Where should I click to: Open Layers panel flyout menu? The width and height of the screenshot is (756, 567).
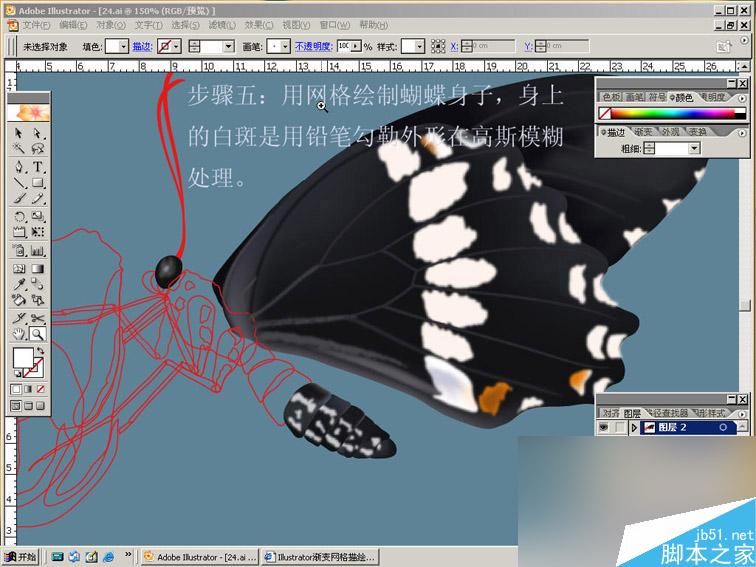(x=742, y=414)
